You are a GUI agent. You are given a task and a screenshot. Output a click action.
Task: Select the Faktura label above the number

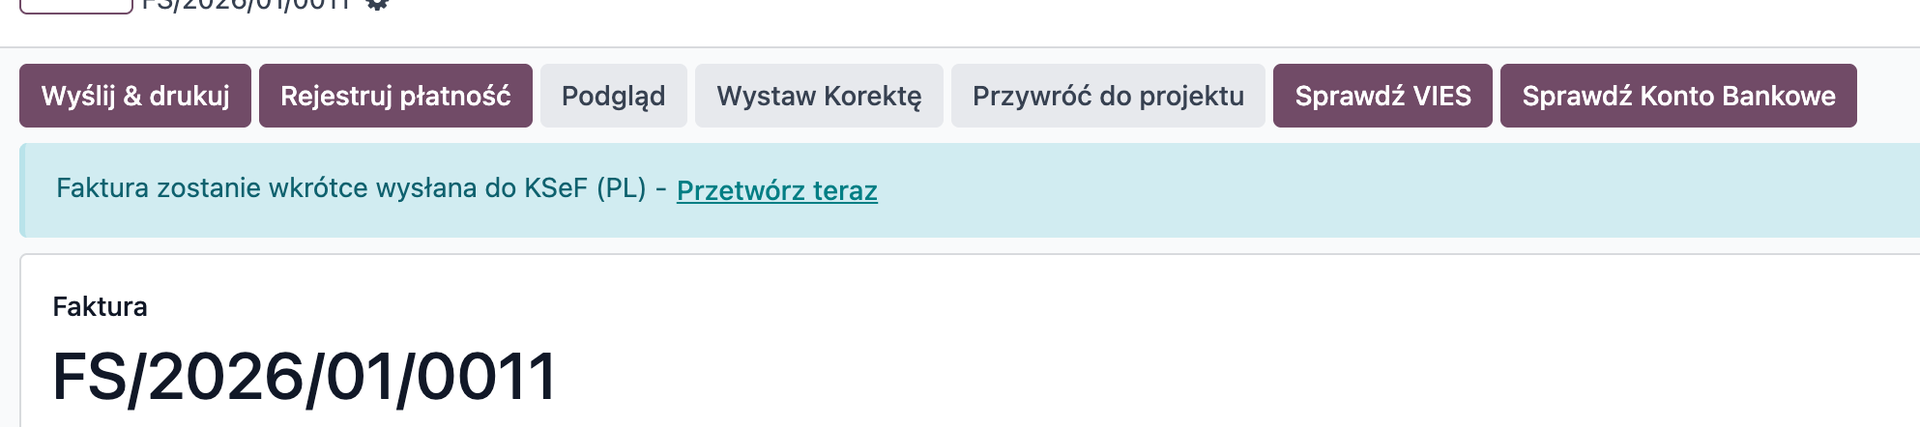[x=100, y=306]
